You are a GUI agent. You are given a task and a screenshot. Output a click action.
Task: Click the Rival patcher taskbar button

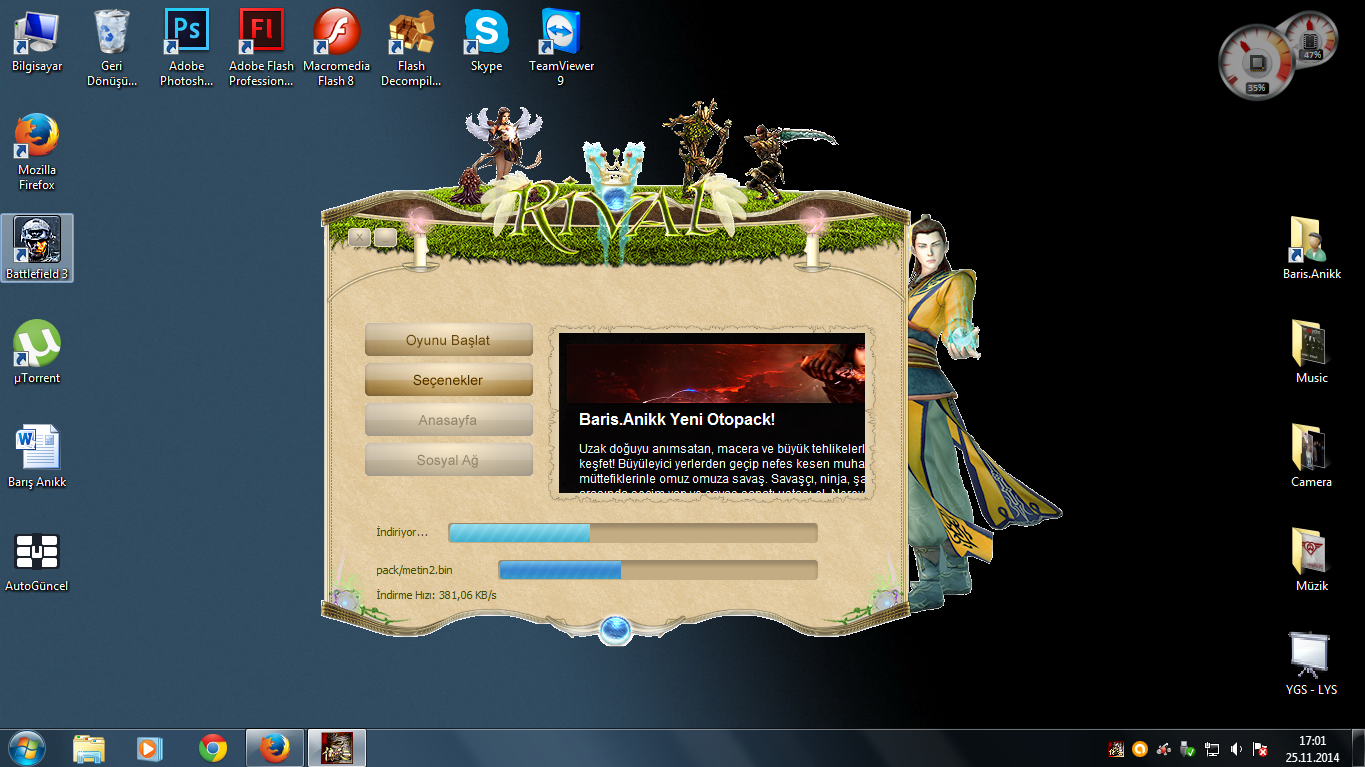tap(337, 748)
